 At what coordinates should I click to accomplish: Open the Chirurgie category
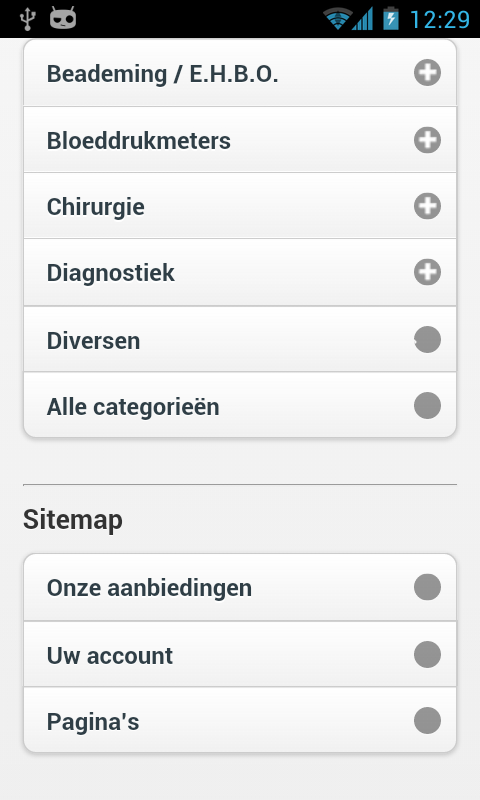point(240,206)
